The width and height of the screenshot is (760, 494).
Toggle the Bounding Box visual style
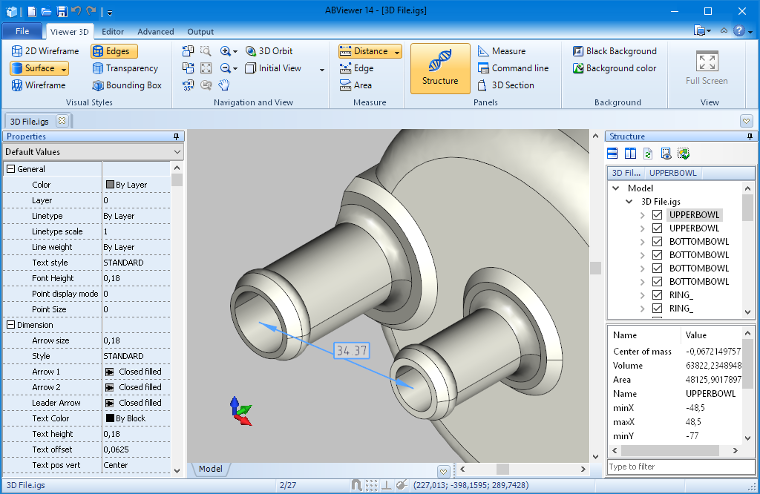pyautogui.click(x=126, y=85)
